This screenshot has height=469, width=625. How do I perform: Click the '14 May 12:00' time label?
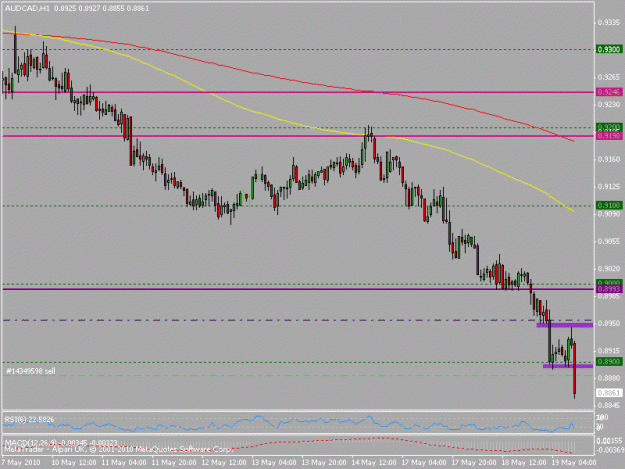374,462
